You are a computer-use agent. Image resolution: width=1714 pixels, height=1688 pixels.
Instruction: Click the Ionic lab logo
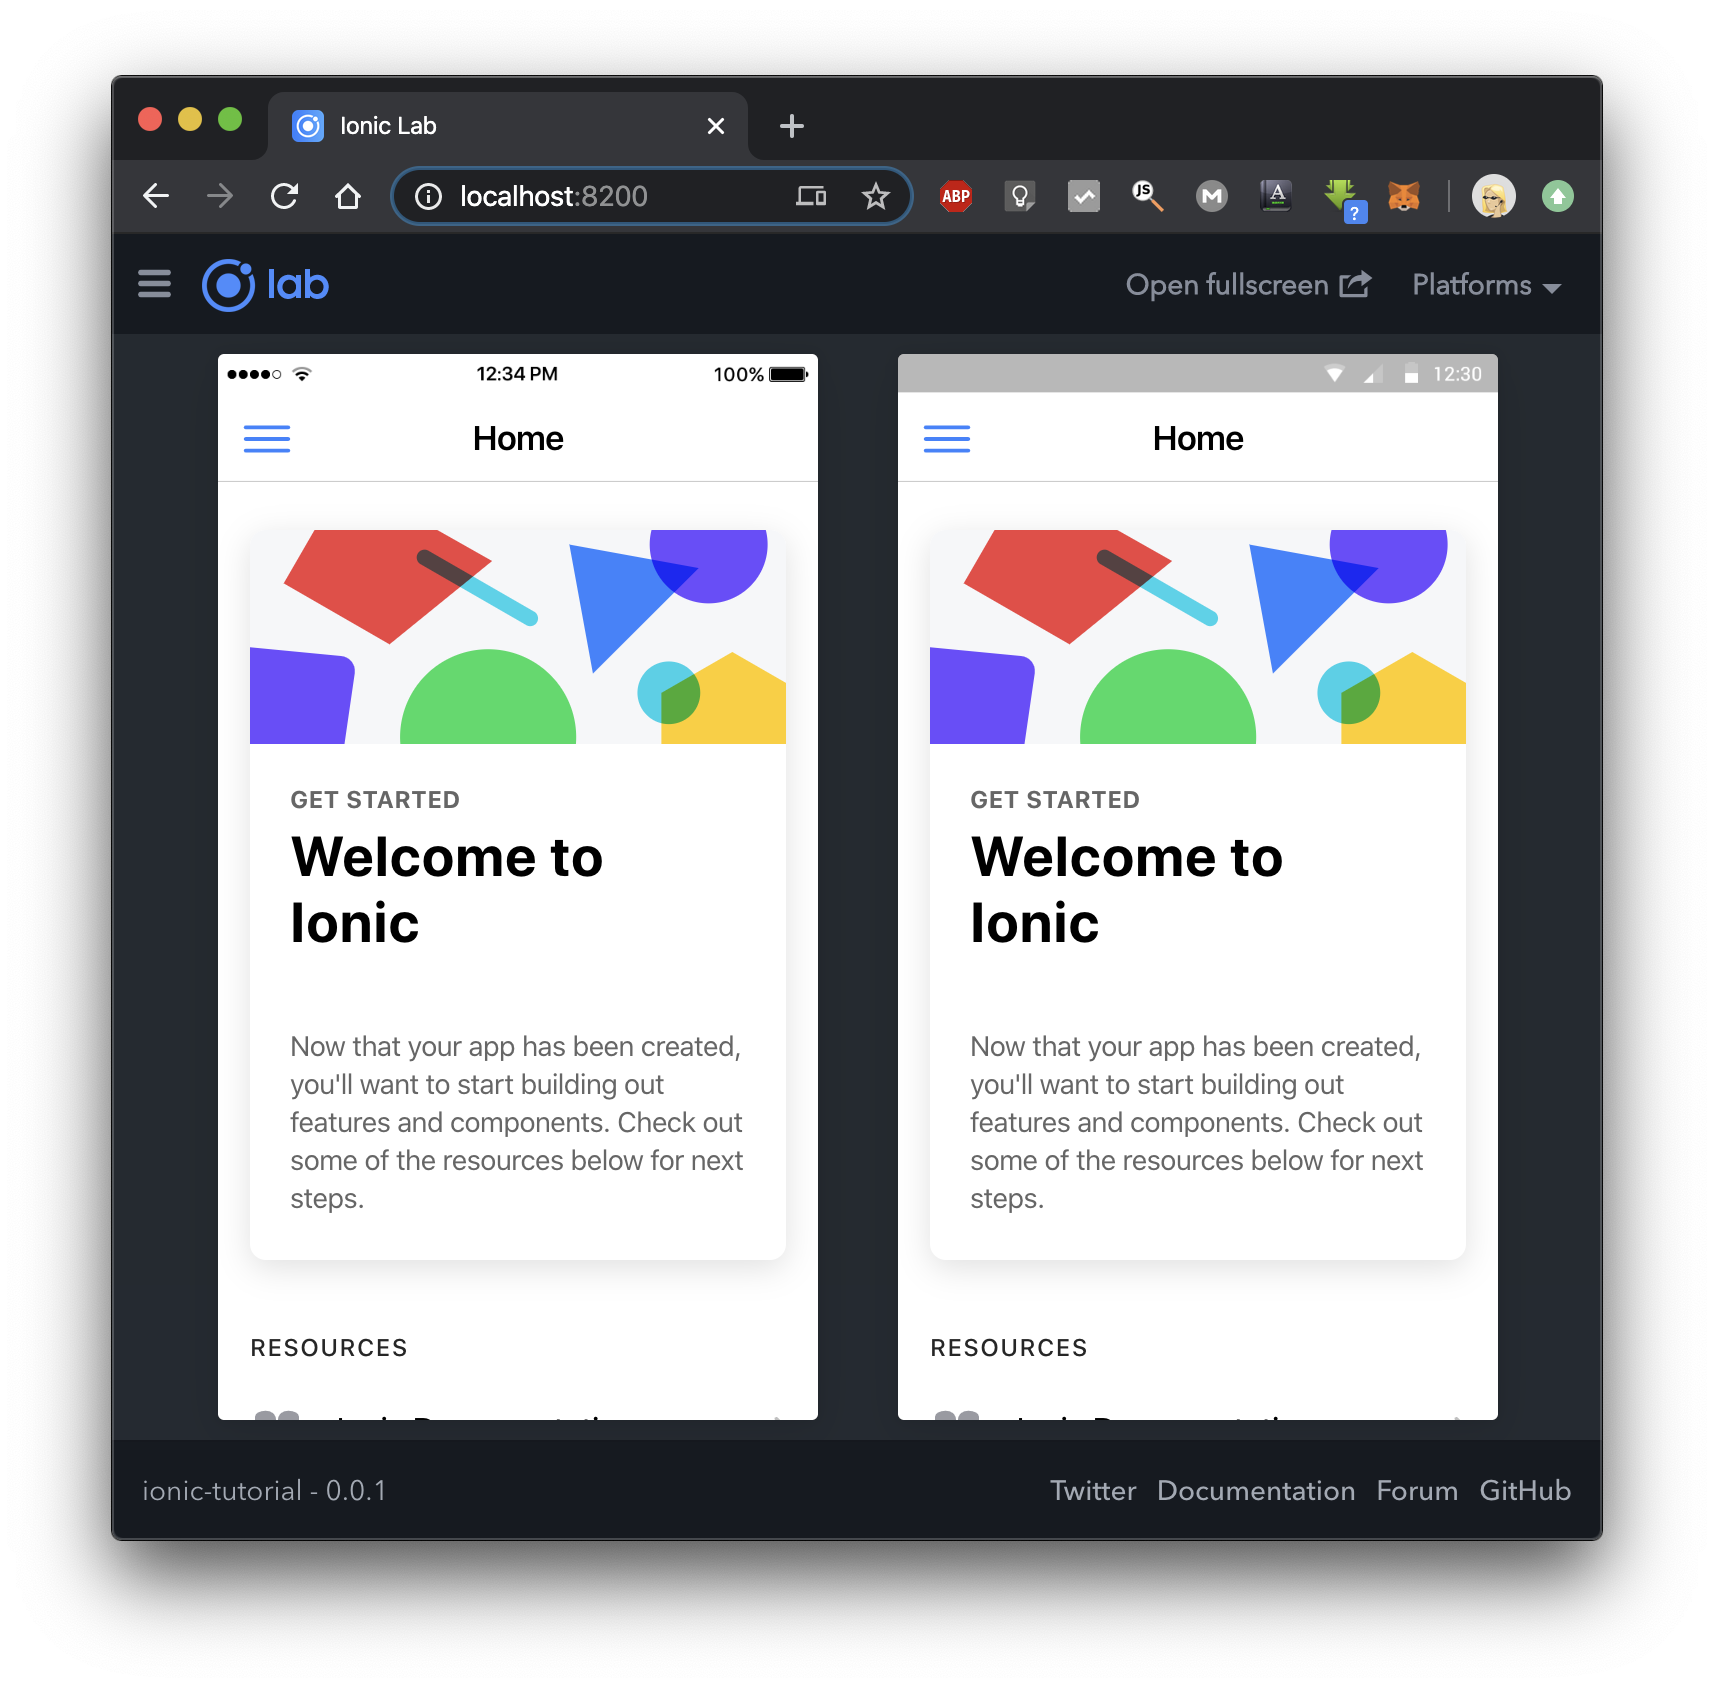[x=266, y=285]
